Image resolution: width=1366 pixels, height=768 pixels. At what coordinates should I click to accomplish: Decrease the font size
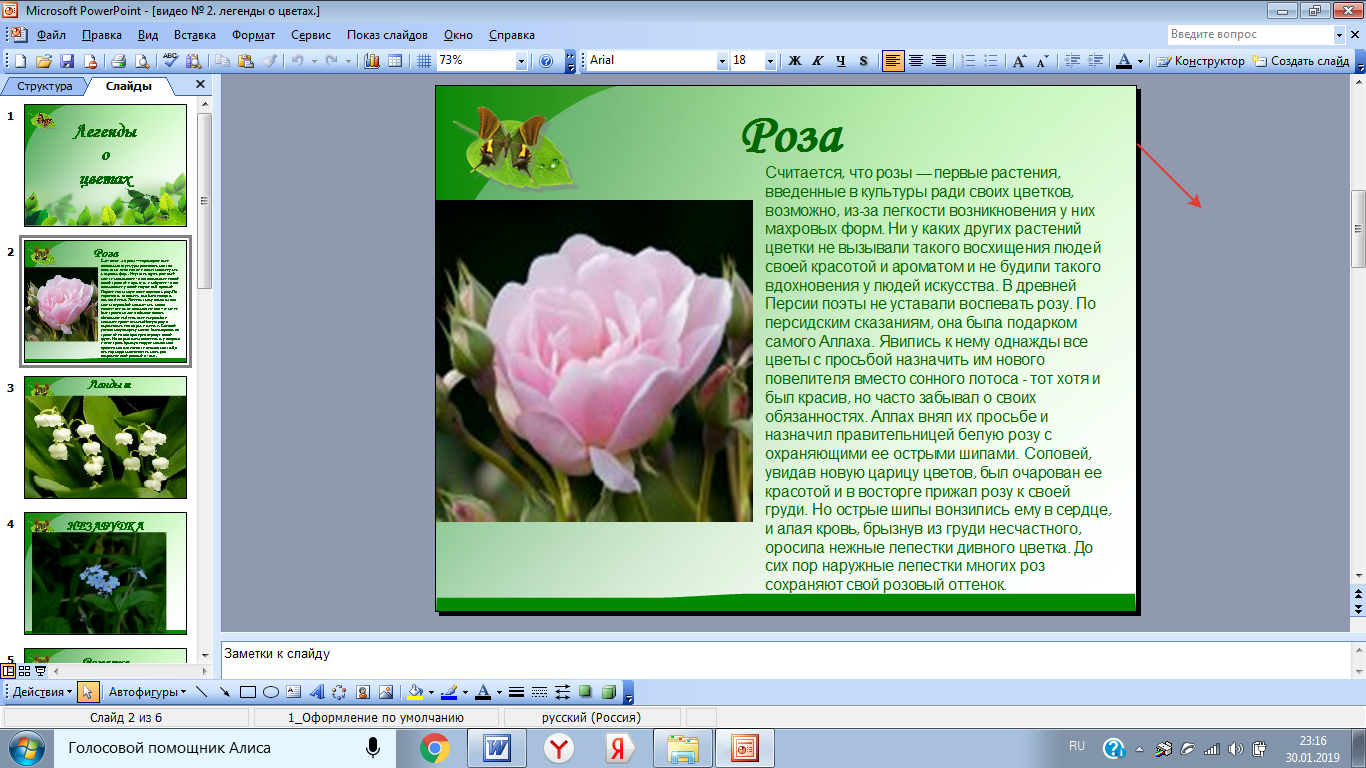(x=1042, y=61)
